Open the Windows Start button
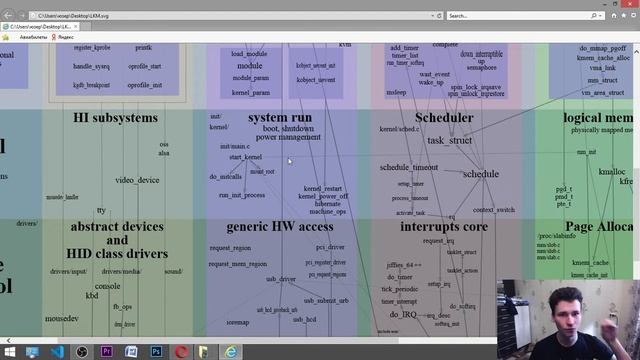This screenshot has height=360, width=640. pos(9,351)
